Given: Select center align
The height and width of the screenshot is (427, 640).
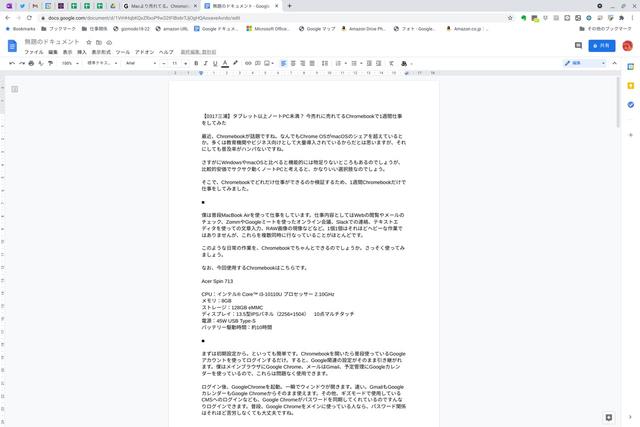Looking at the screenshot, I should [x=293, y=63].
